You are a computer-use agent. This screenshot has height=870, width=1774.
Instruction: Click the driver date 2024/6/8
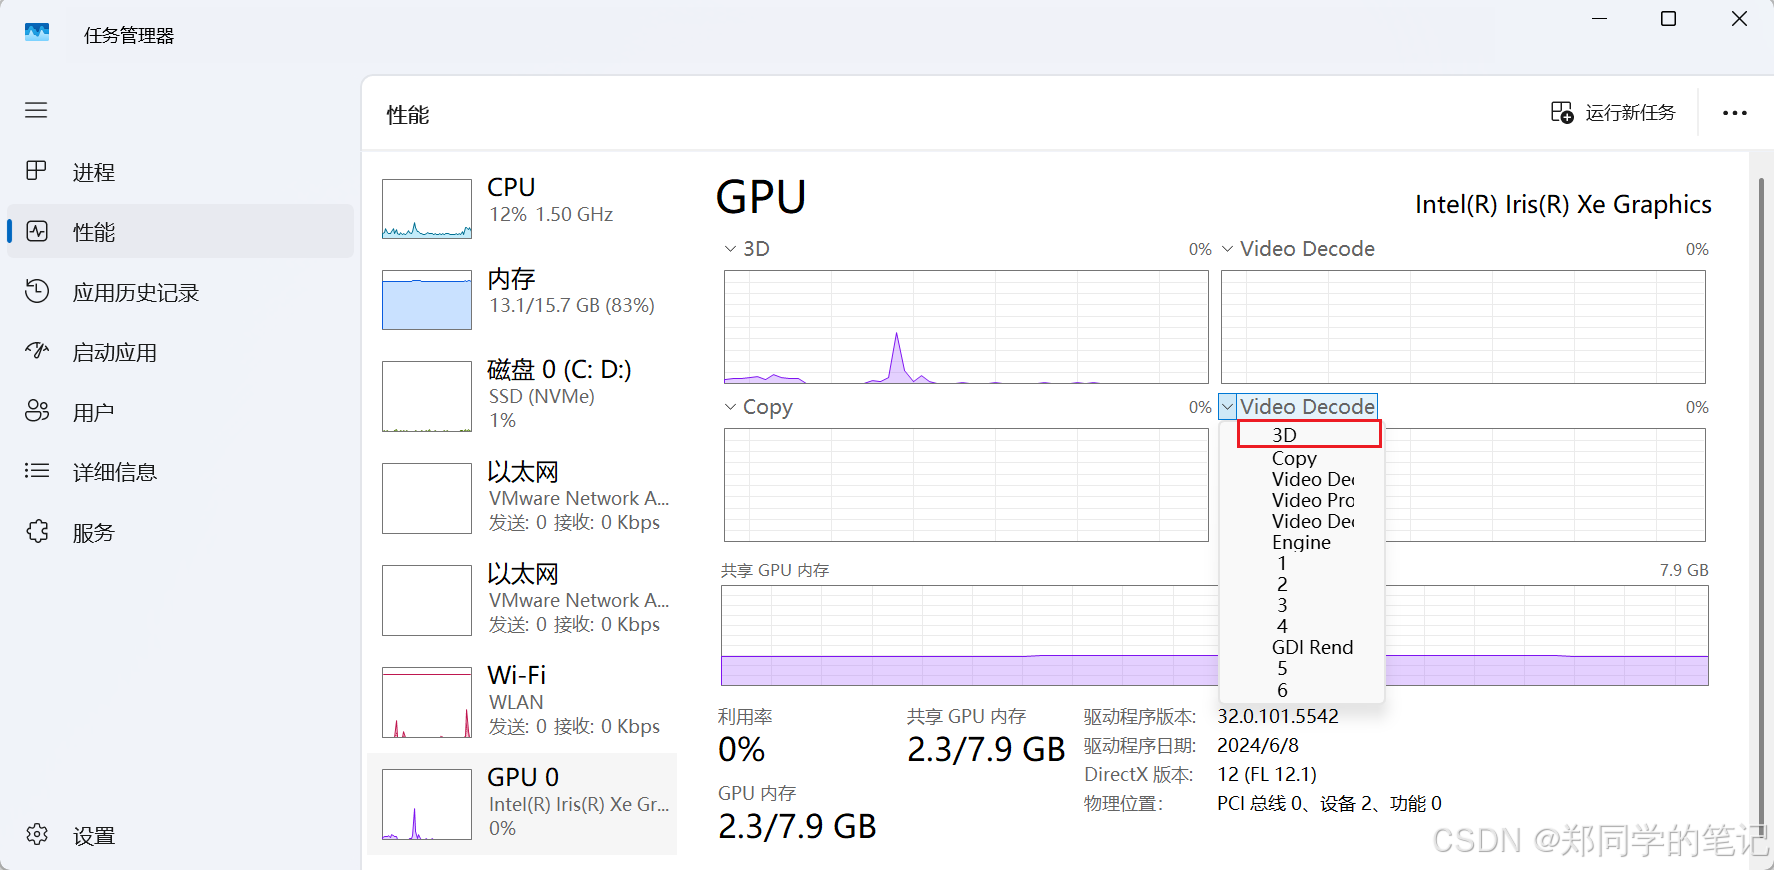point(1258,745)
